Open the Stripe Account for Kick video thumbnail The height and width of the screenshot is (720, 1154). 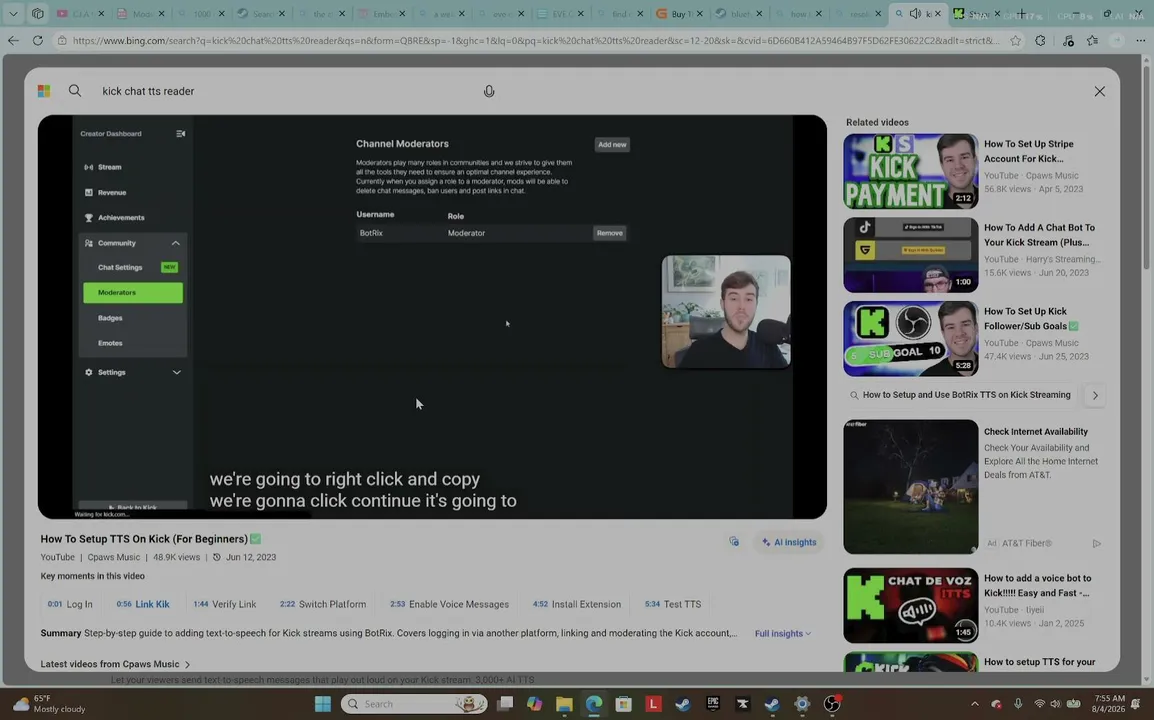[x=910, y=171]
